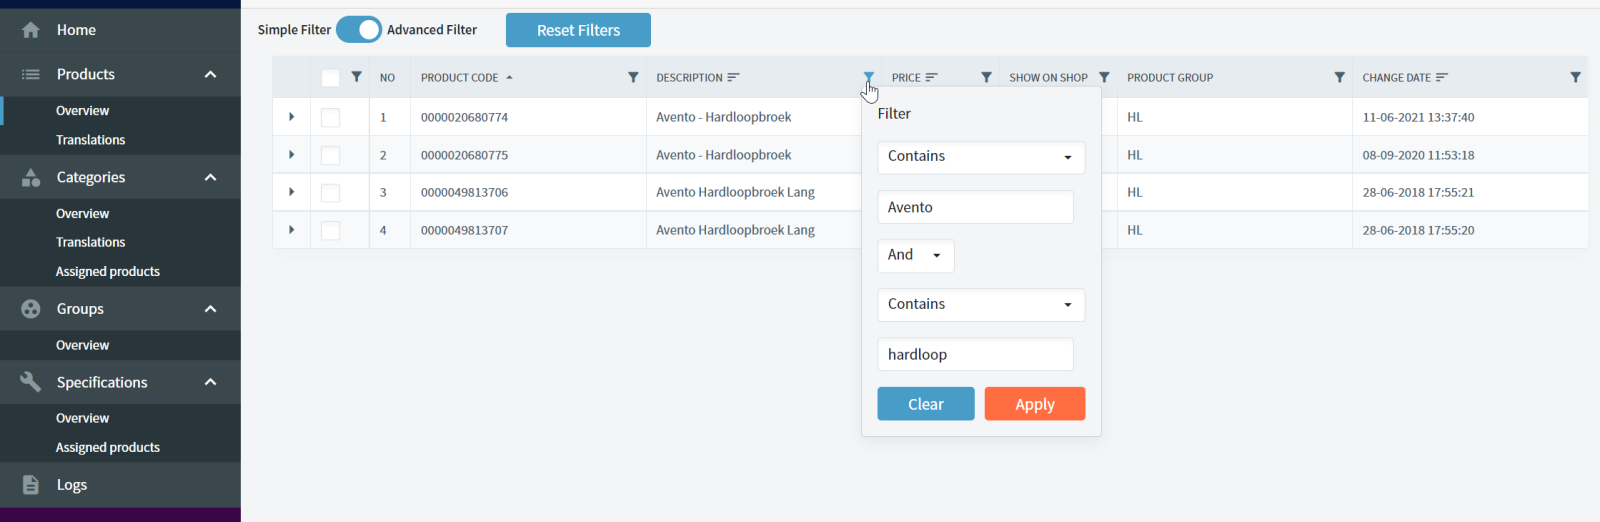Go to Assigned products under Specifications

[x=107, y=447]
